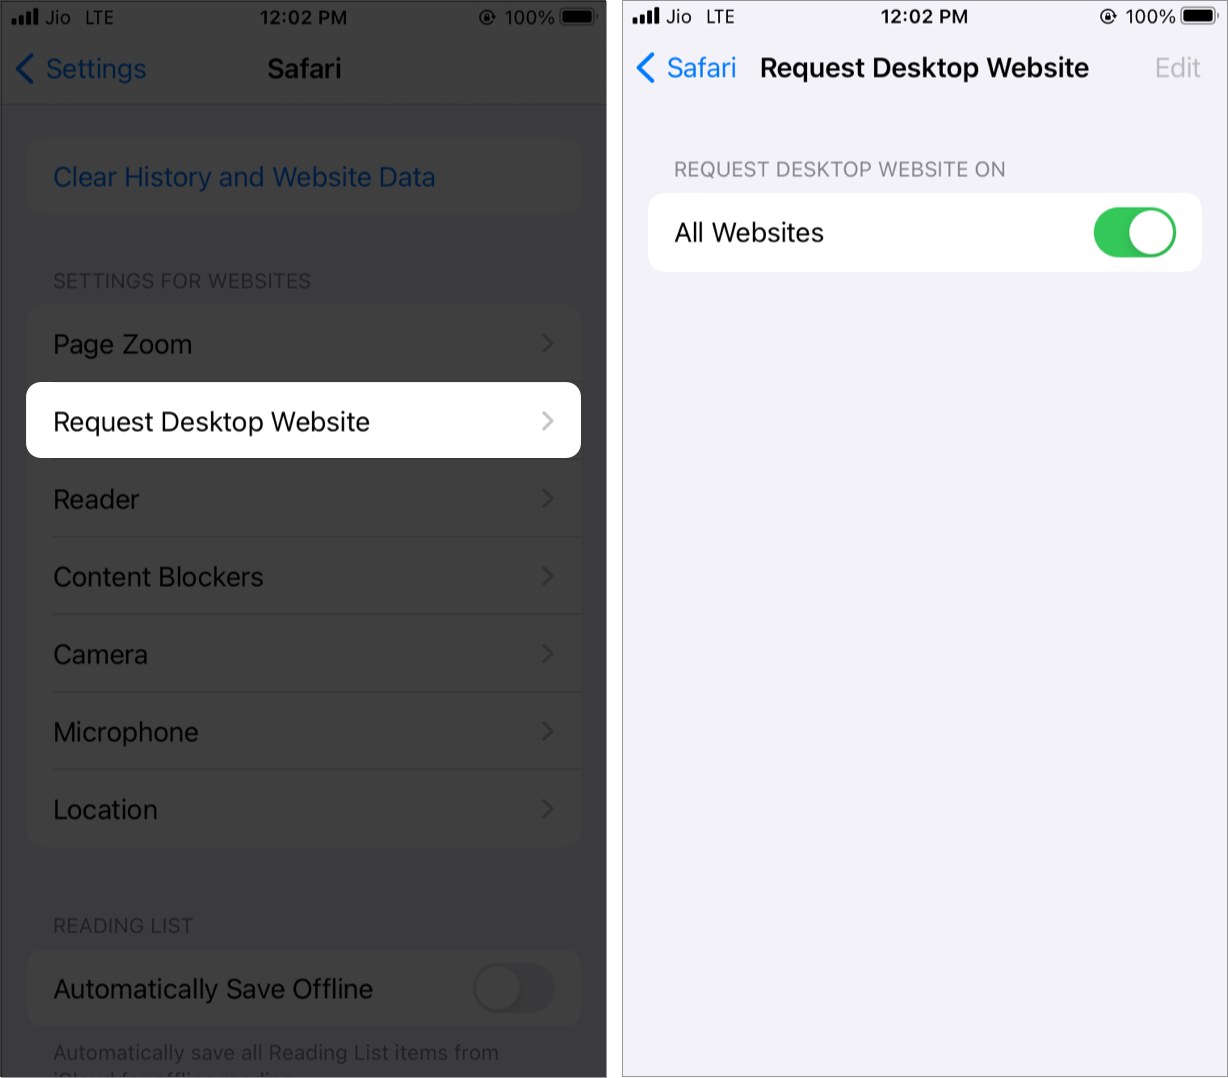Viewport: 1228px width, 1078px height.
Task: Expand the Content Blockers chevron
Action: click(547, 576)
